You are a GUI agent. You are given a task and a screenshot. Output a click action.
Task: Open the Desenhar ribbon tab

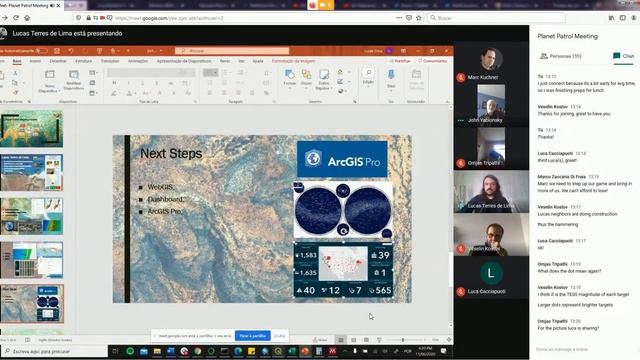coord(58,61)
